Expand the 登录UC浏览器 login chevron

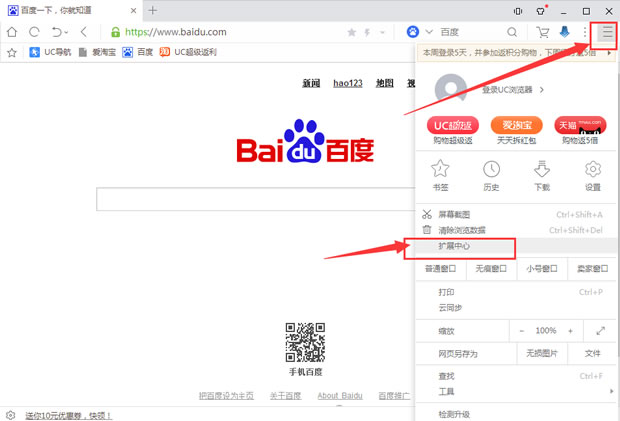[x=542, y=90]
